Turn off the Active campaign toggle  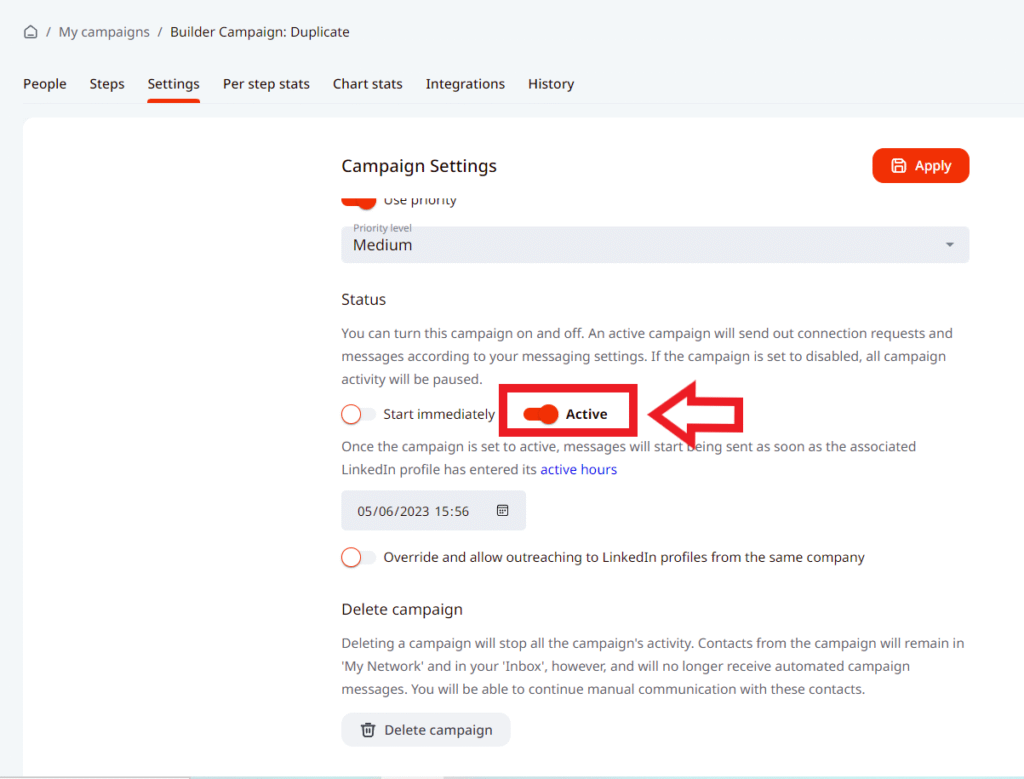pos(541,414)
